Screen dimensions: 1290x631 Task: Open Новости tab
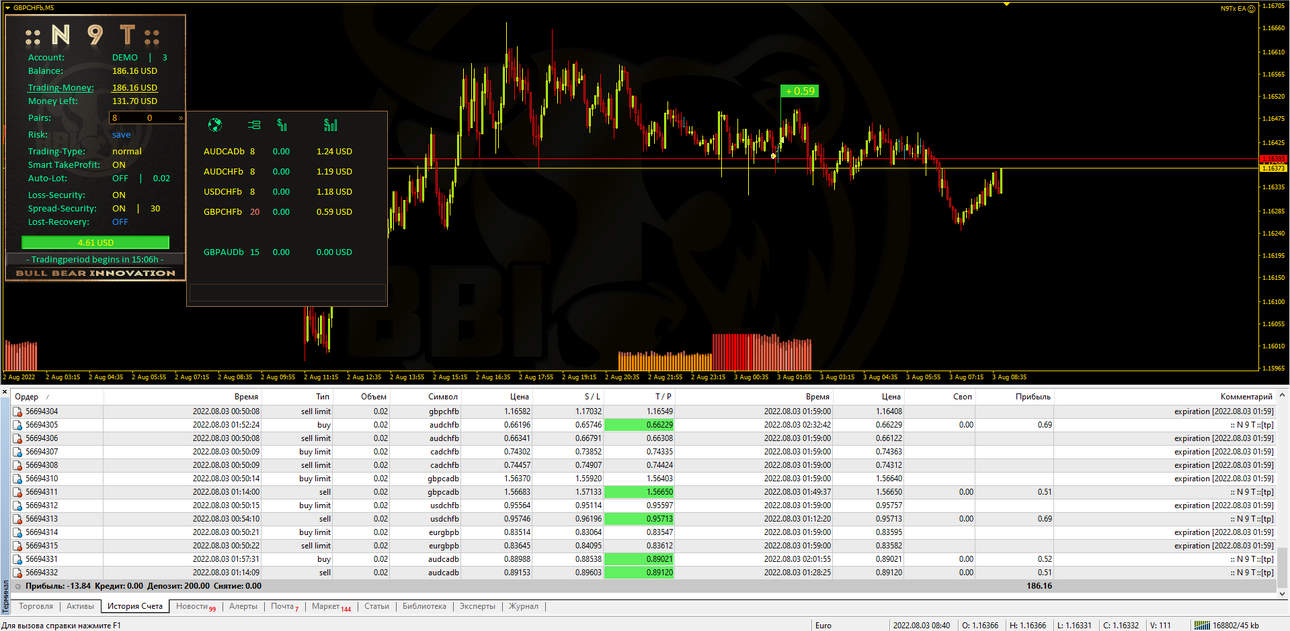coord(195,606)
